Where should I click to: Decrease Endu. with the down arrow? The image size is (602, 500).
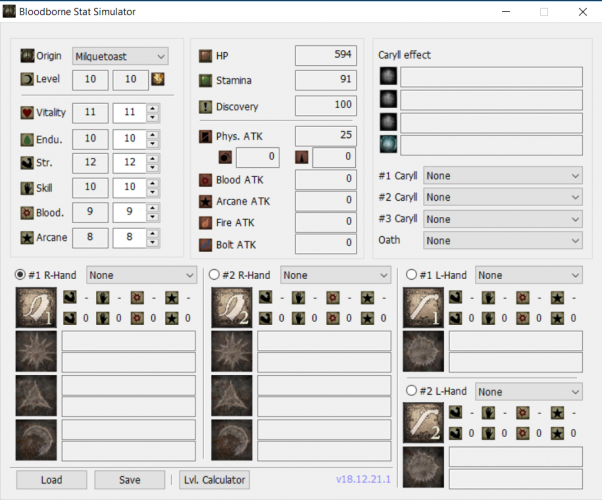153,144
